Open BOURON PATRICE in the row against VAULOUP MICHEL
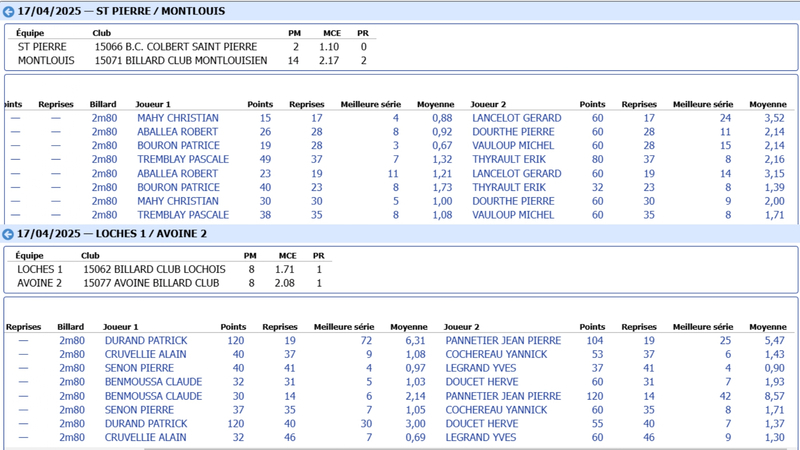This screenshot has height=450, width=800. 178,145
